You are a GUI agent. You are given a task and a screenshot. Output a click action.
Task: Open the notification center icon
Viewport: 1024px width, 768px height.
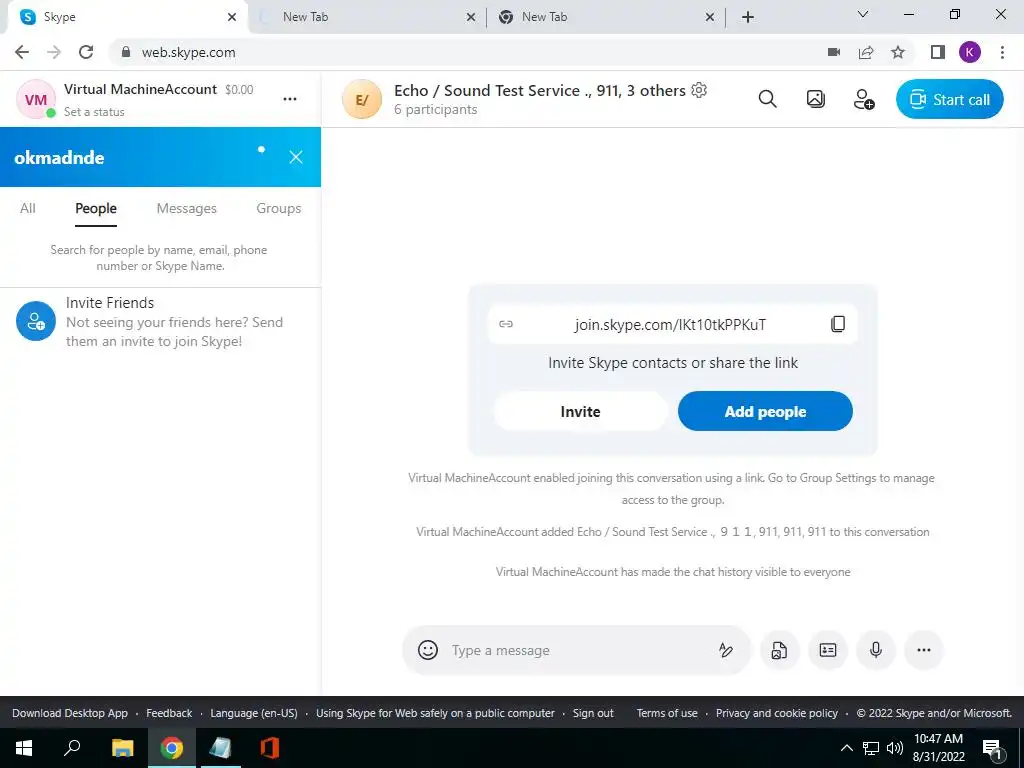993,748
